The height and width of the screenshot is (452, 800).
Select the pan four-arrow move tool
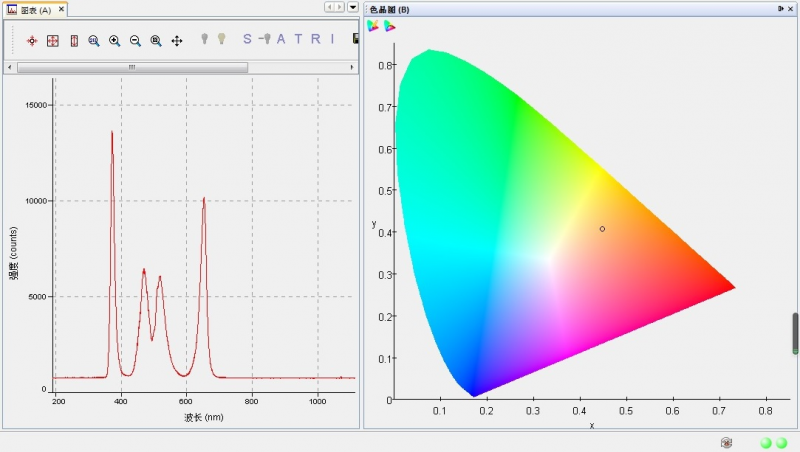[x=177, y=41]
